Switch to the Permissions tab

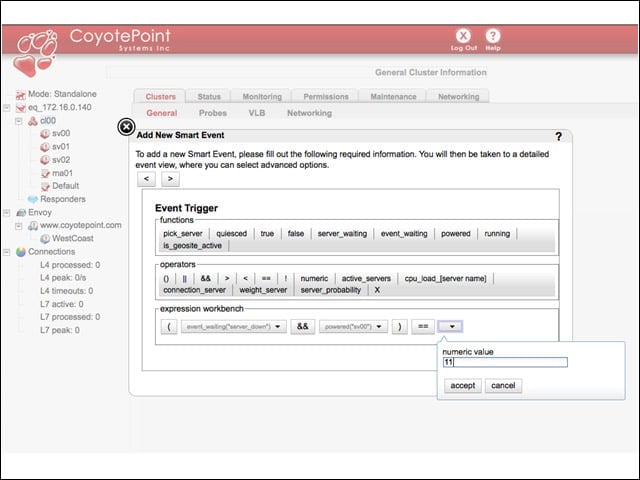(x=326, y=96)
